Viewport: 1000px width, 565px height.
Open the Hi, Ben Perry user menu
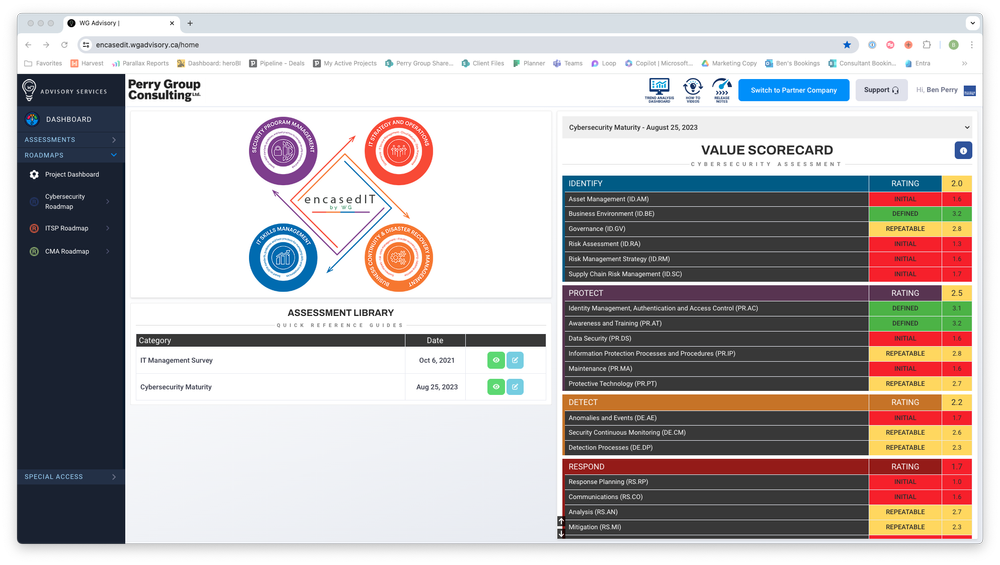click(x=946, y=90)
